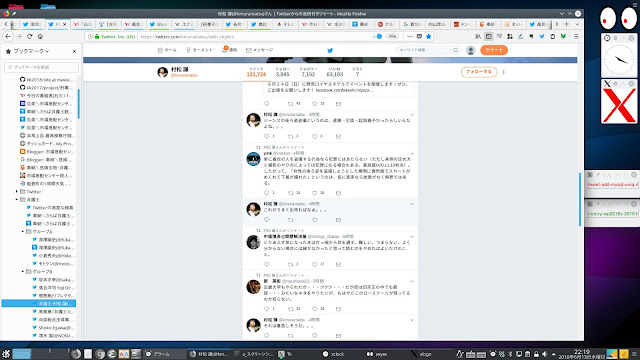Open the options chevron on yank's tweet
Image resolution: width=640 pixels, height=360 pixels.
[x=412, y=153]
